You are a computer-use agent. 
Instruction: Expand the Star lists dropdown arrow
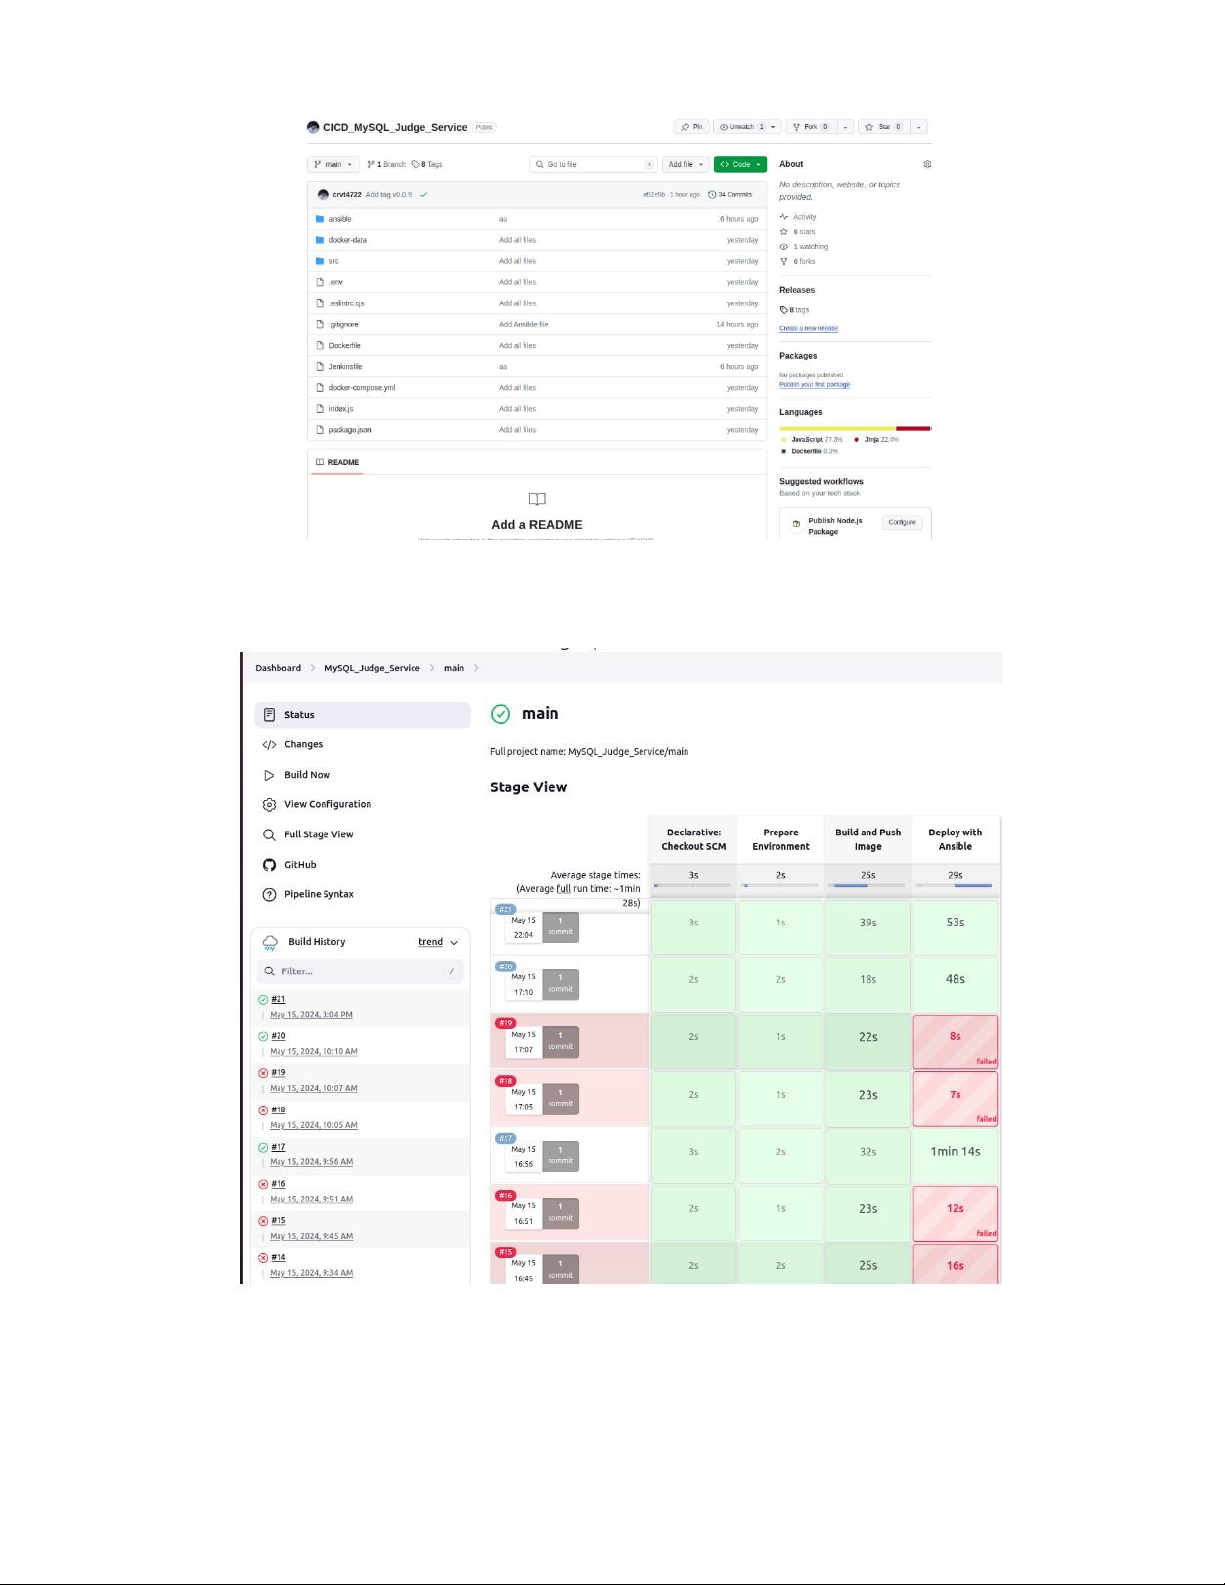919,127
